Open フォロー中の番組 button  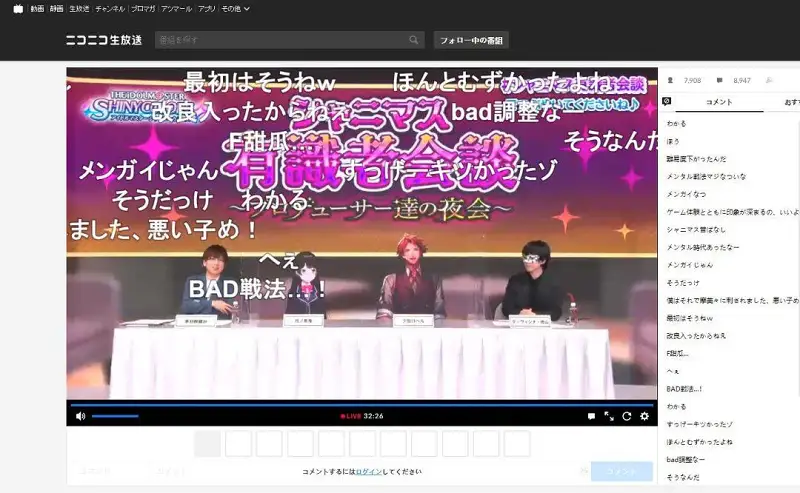click(471, 40)
